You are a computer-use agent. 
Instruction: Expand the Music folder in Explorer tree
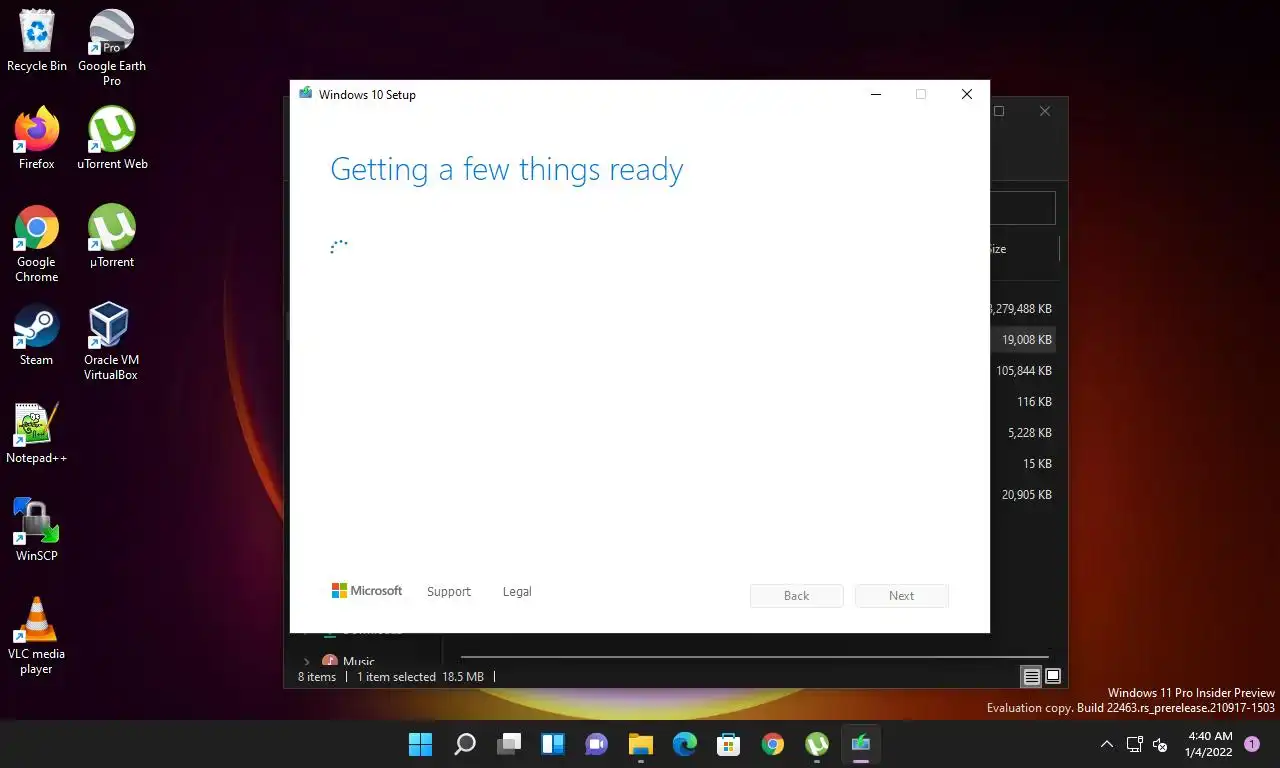pos(307,661)
